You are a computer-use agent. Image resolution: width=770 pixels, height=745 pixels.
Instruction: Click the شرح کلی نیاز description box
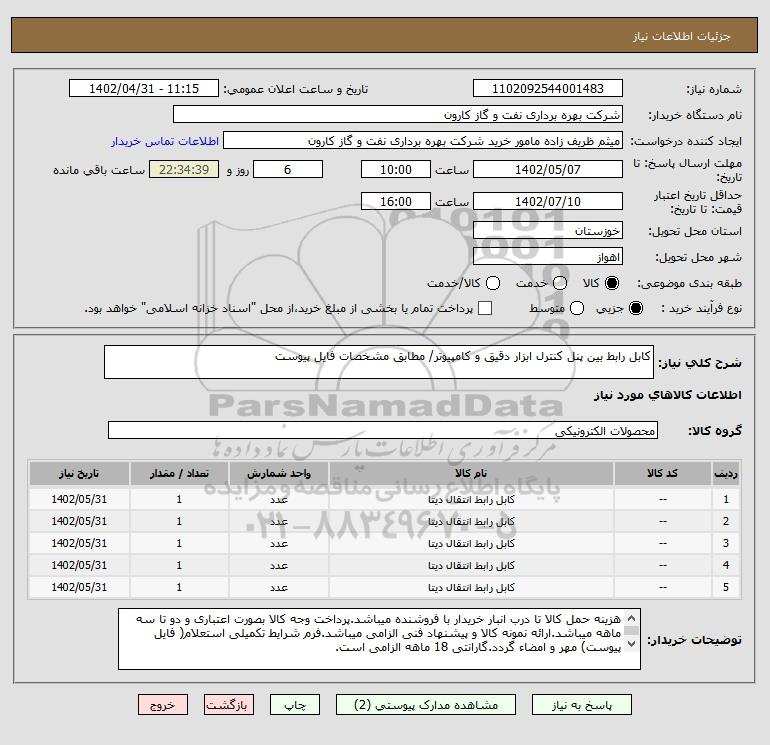point(379,362)
